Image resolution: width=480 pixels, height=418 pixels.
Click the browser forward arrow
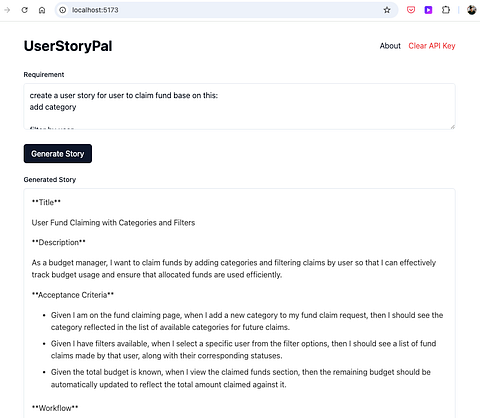[7, 10]
